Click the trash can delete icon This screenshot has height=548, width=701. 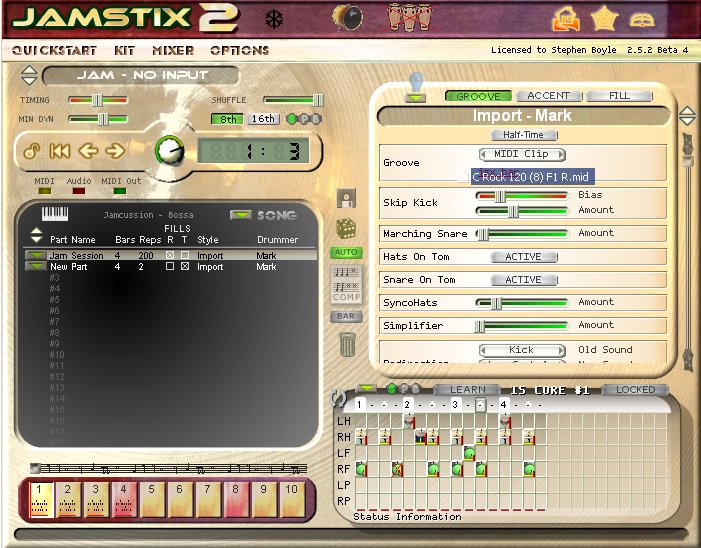click(x=346, y=345)
